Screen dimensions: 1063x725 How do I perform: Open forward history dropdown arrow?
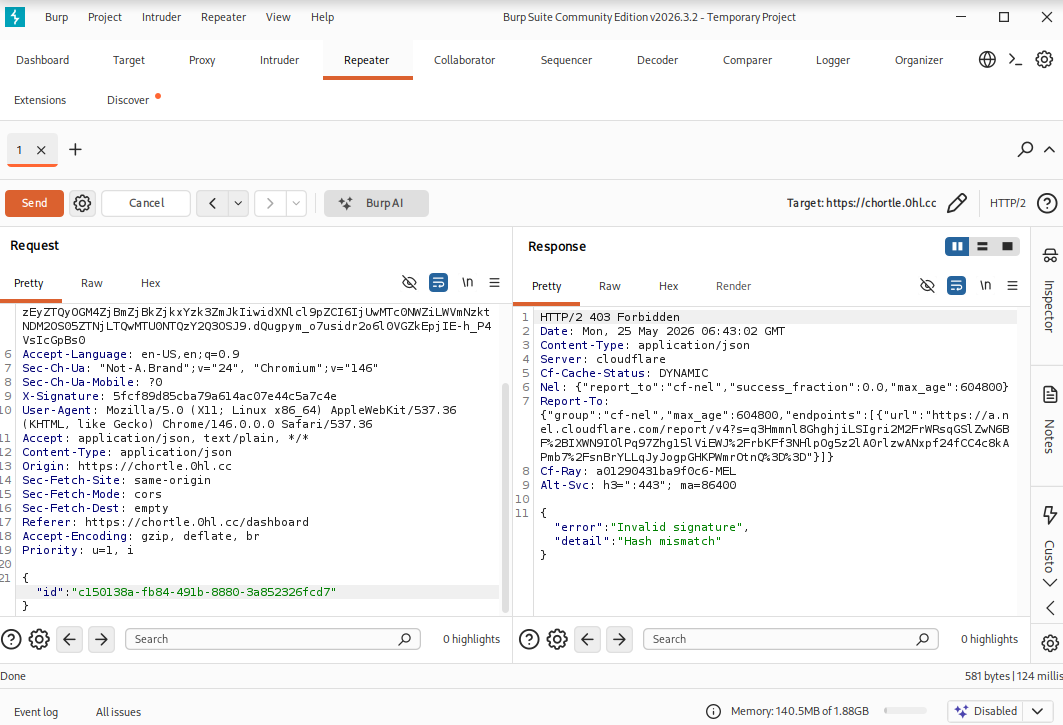296,203
